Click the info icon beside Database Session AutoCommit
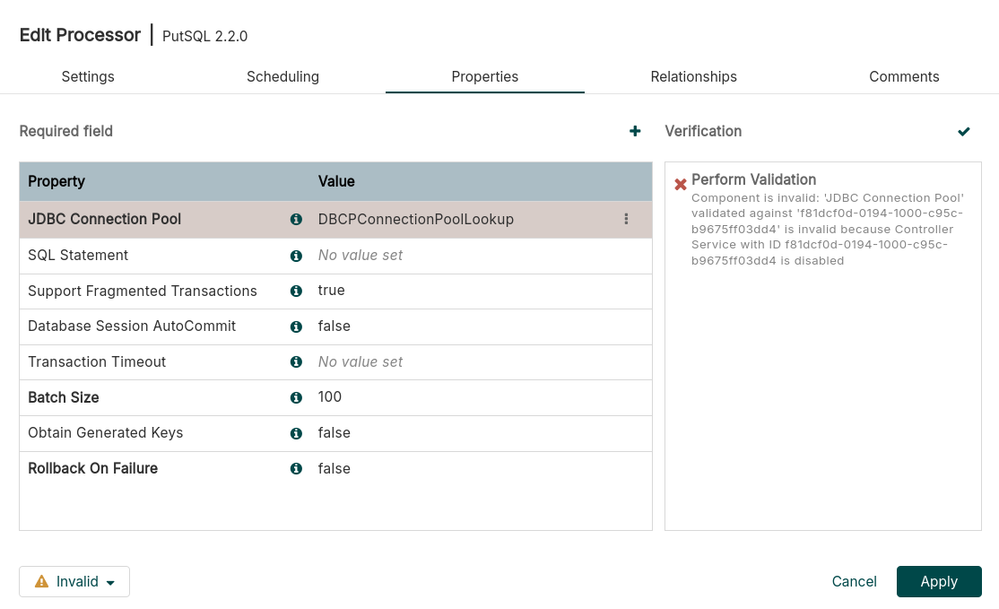 (296, 326)
